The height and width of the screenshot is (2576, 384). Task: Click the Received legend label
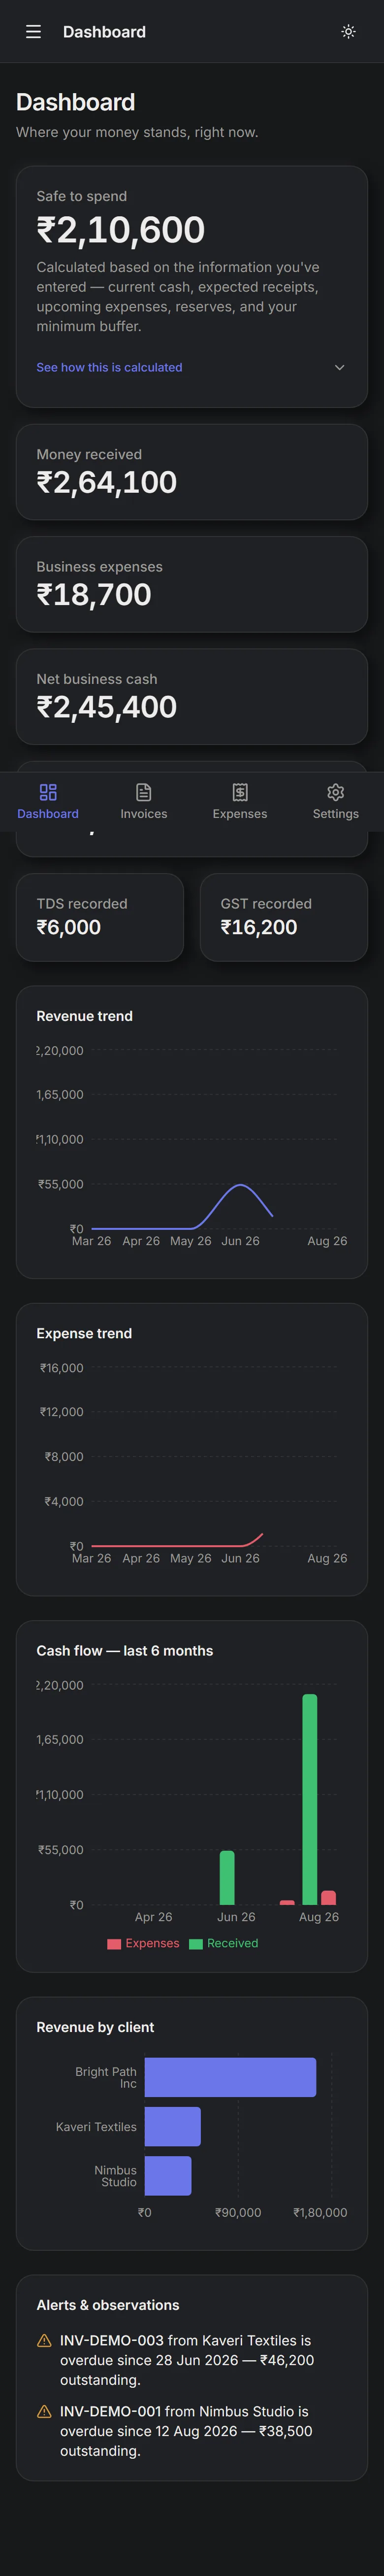click(x=232, y=1943)
